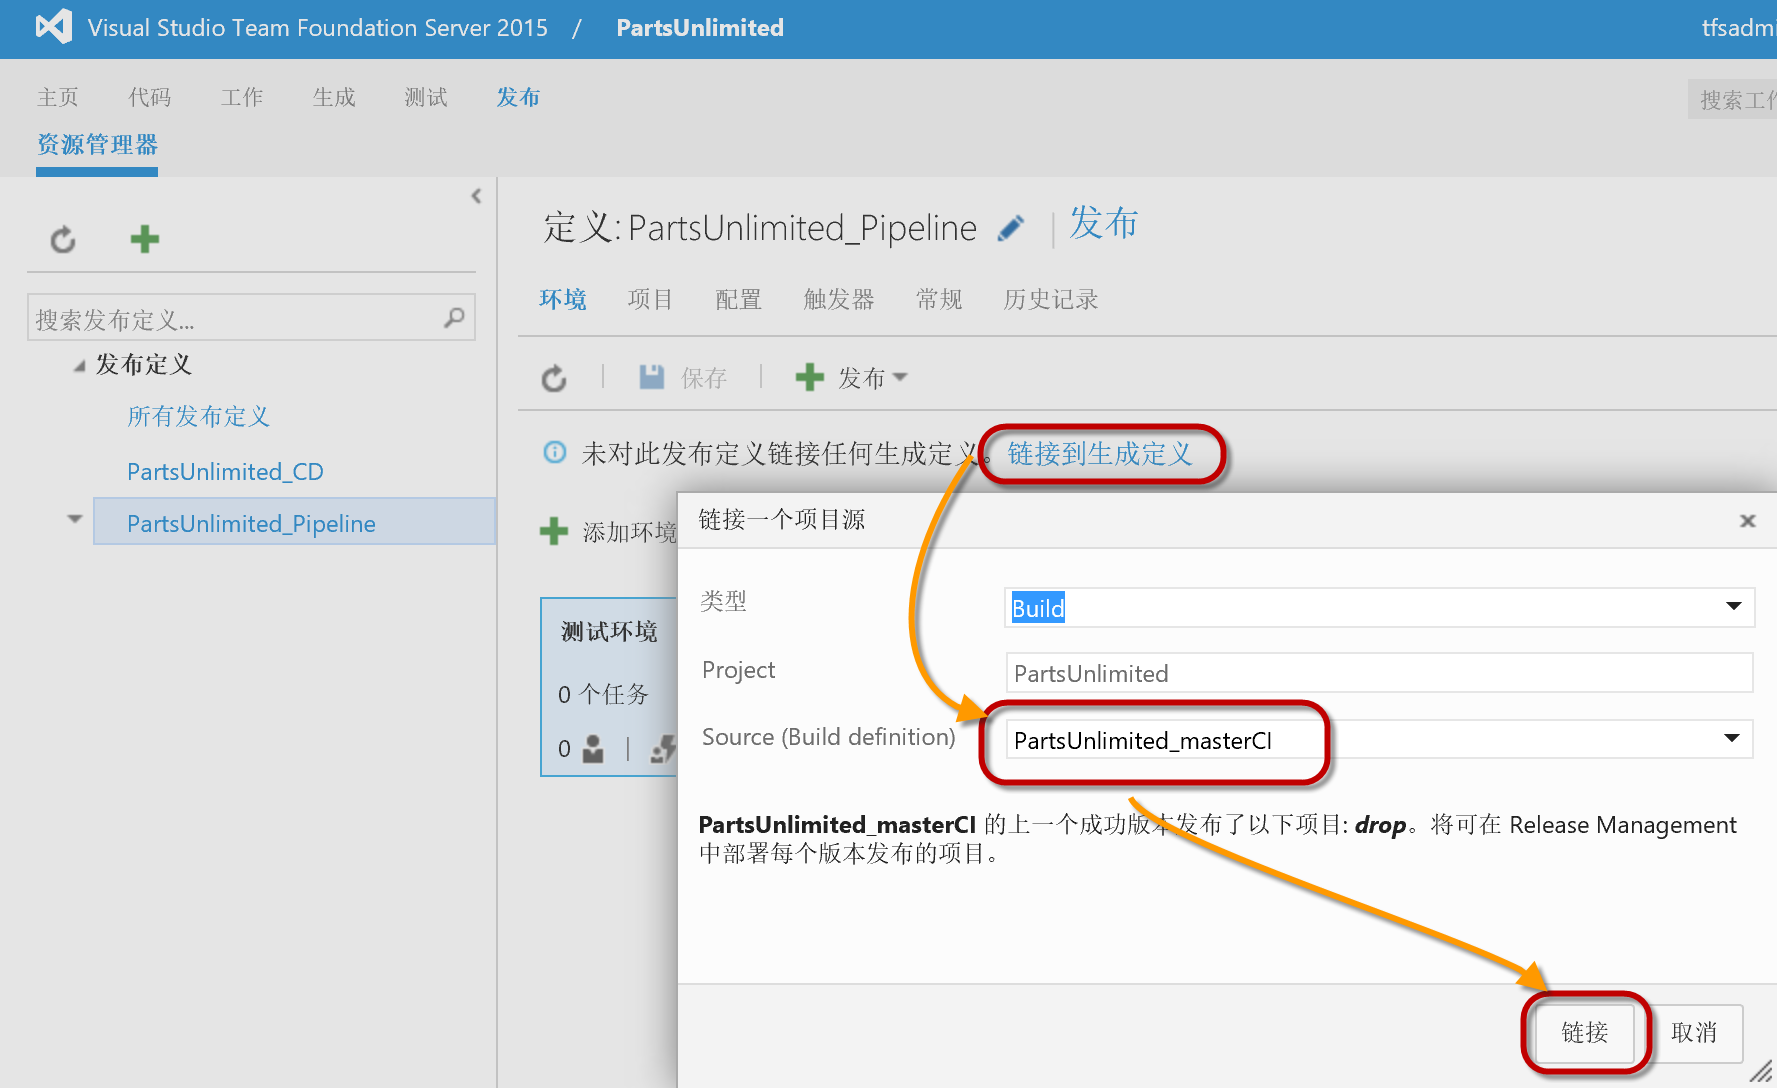Click the 链接 button in dialog
Image resolution: width=1777 pixels, height=1088 pixels.
[x=1584, y=1032]
